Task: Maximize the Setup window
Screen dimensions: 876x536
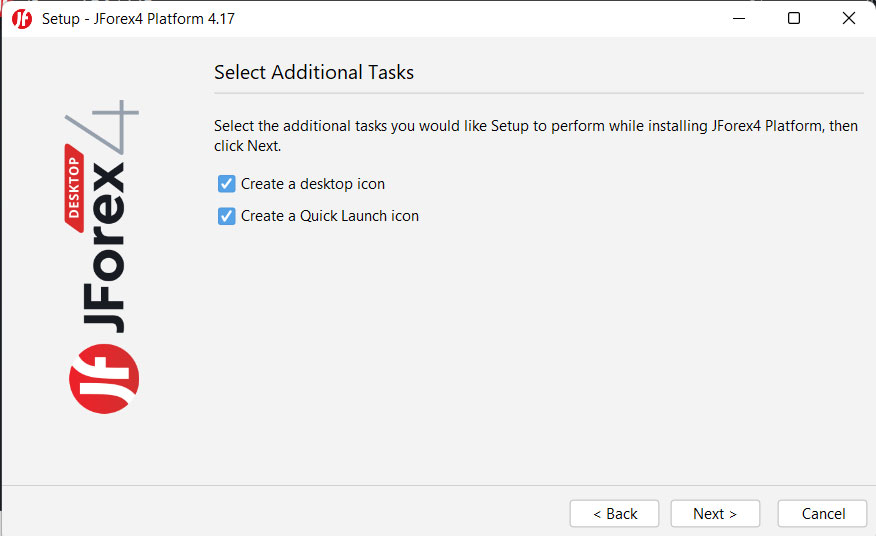Action: pyautogui.click(x=794, y=19)
